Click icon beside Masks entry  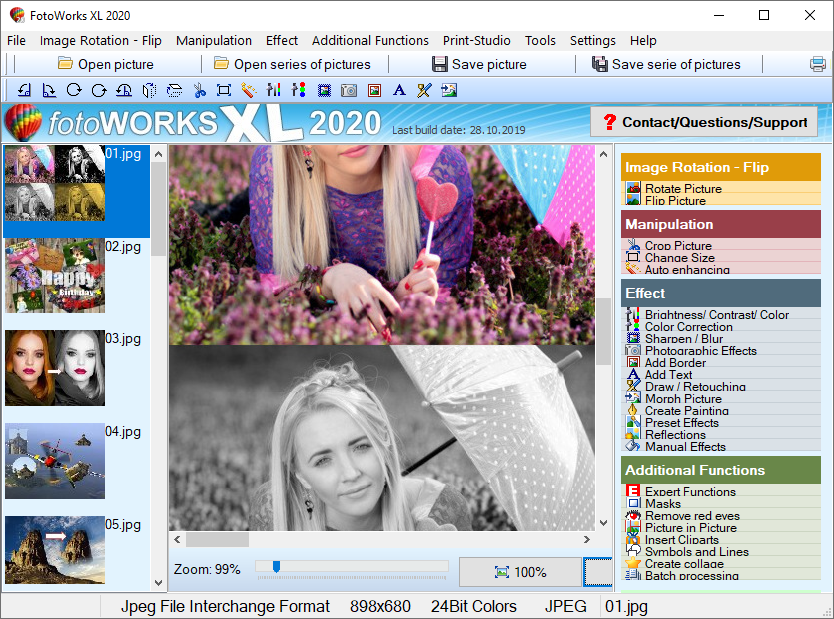633,503
